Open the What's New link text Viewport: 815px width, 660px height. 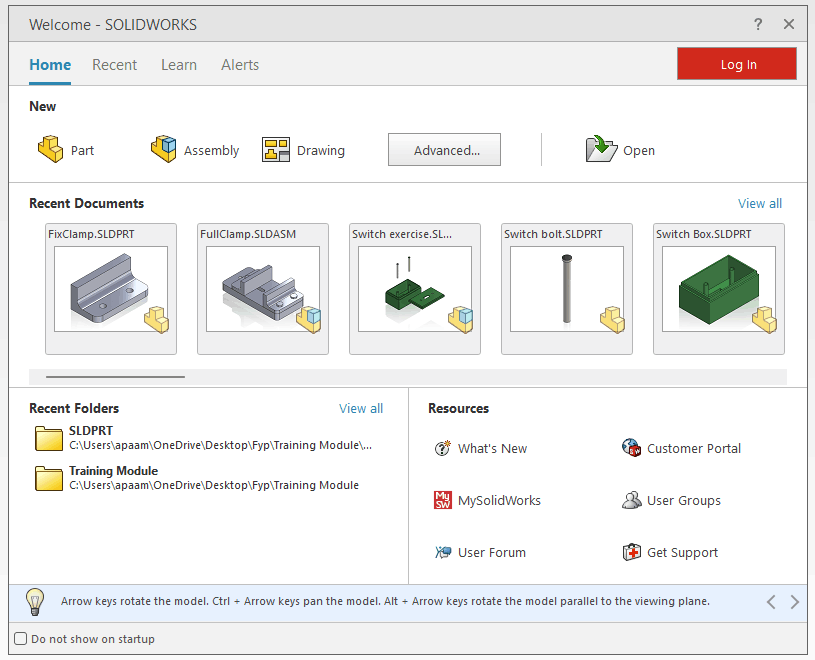pos(492,448)
